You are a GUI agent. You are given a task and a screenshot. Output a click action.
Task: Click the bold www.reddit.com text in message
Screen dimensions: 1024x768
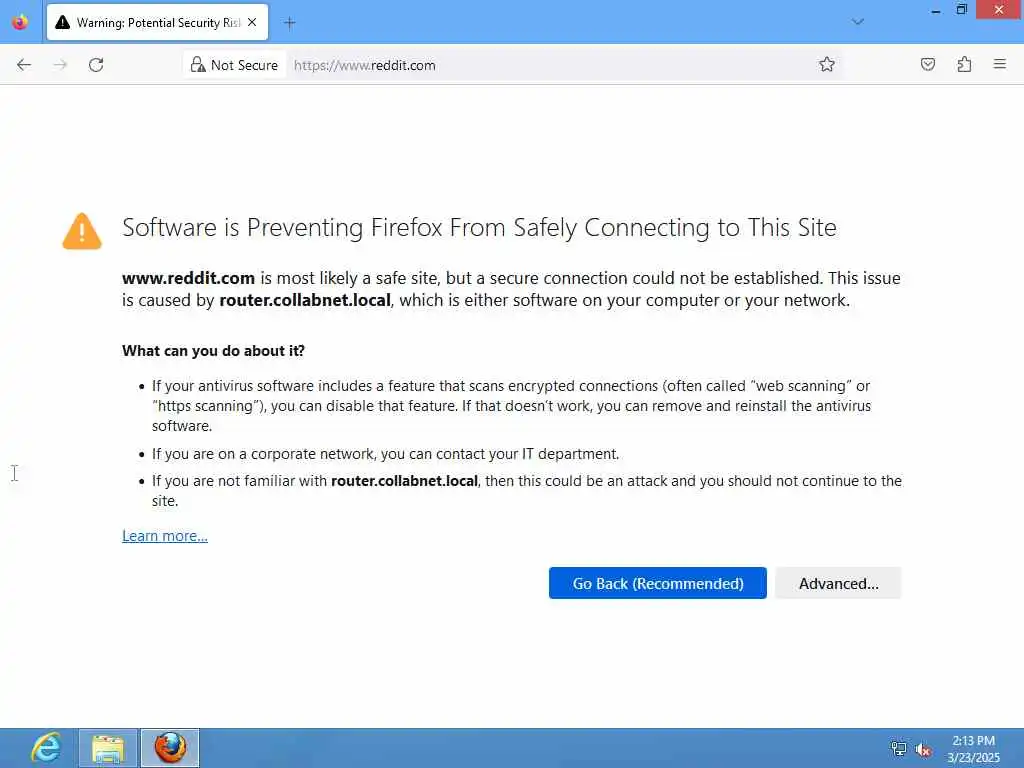tap(188, 278)
